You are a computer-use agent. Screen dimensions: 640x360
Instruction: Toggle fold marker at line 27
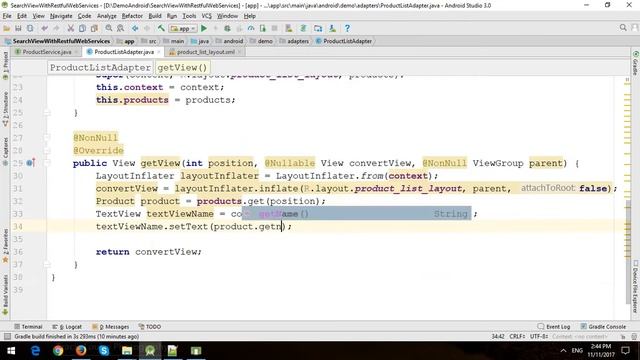(47, 138)
